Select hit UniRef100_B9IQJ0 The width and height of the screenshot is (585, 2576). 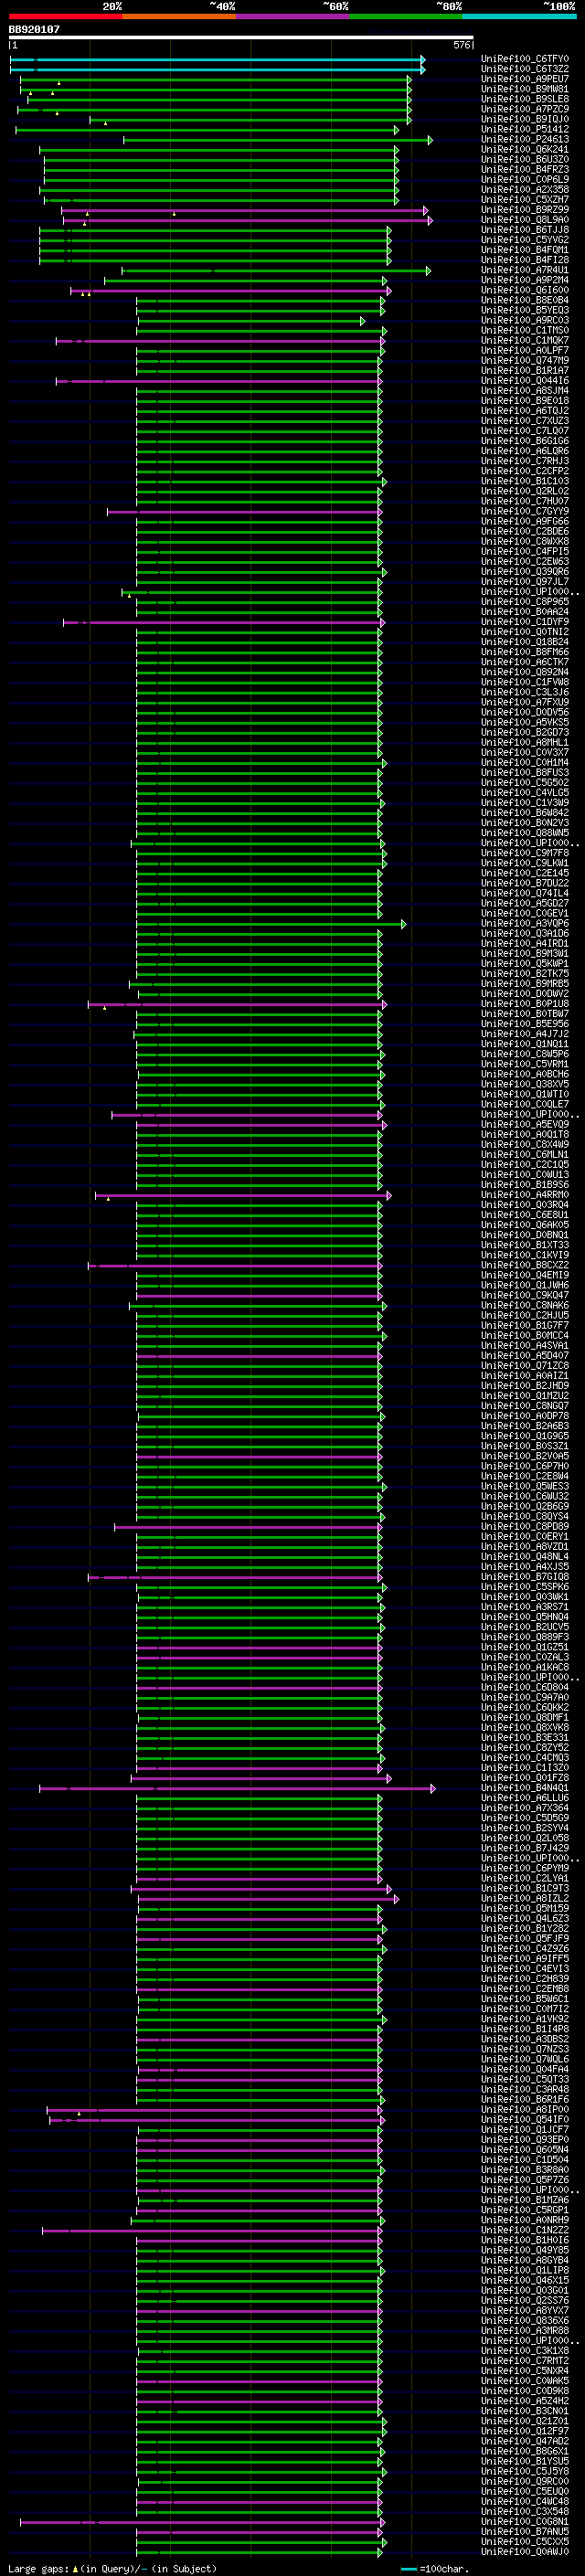pyautogui.click(x=525, y=120)
